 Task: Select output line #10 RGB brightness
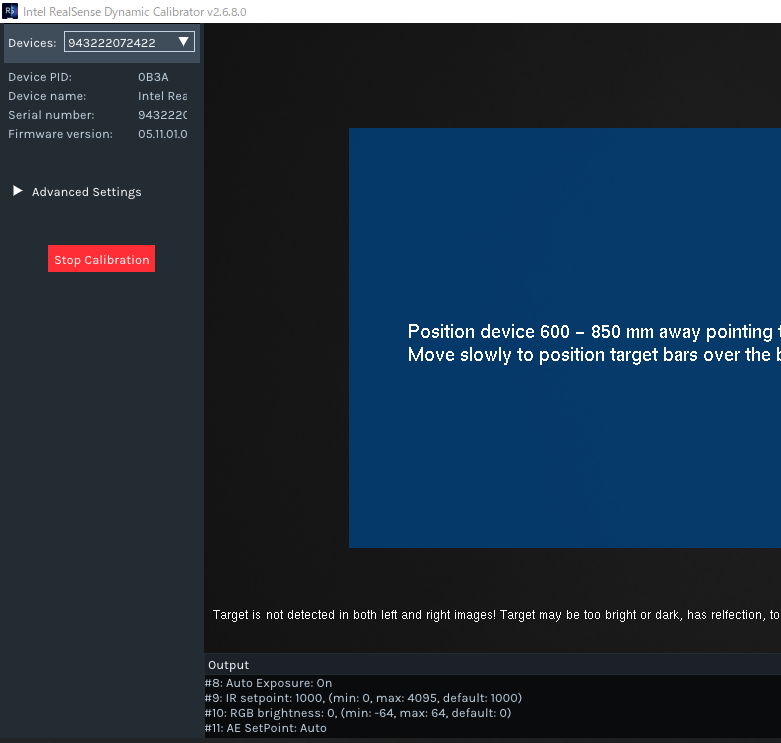[358, 713]
